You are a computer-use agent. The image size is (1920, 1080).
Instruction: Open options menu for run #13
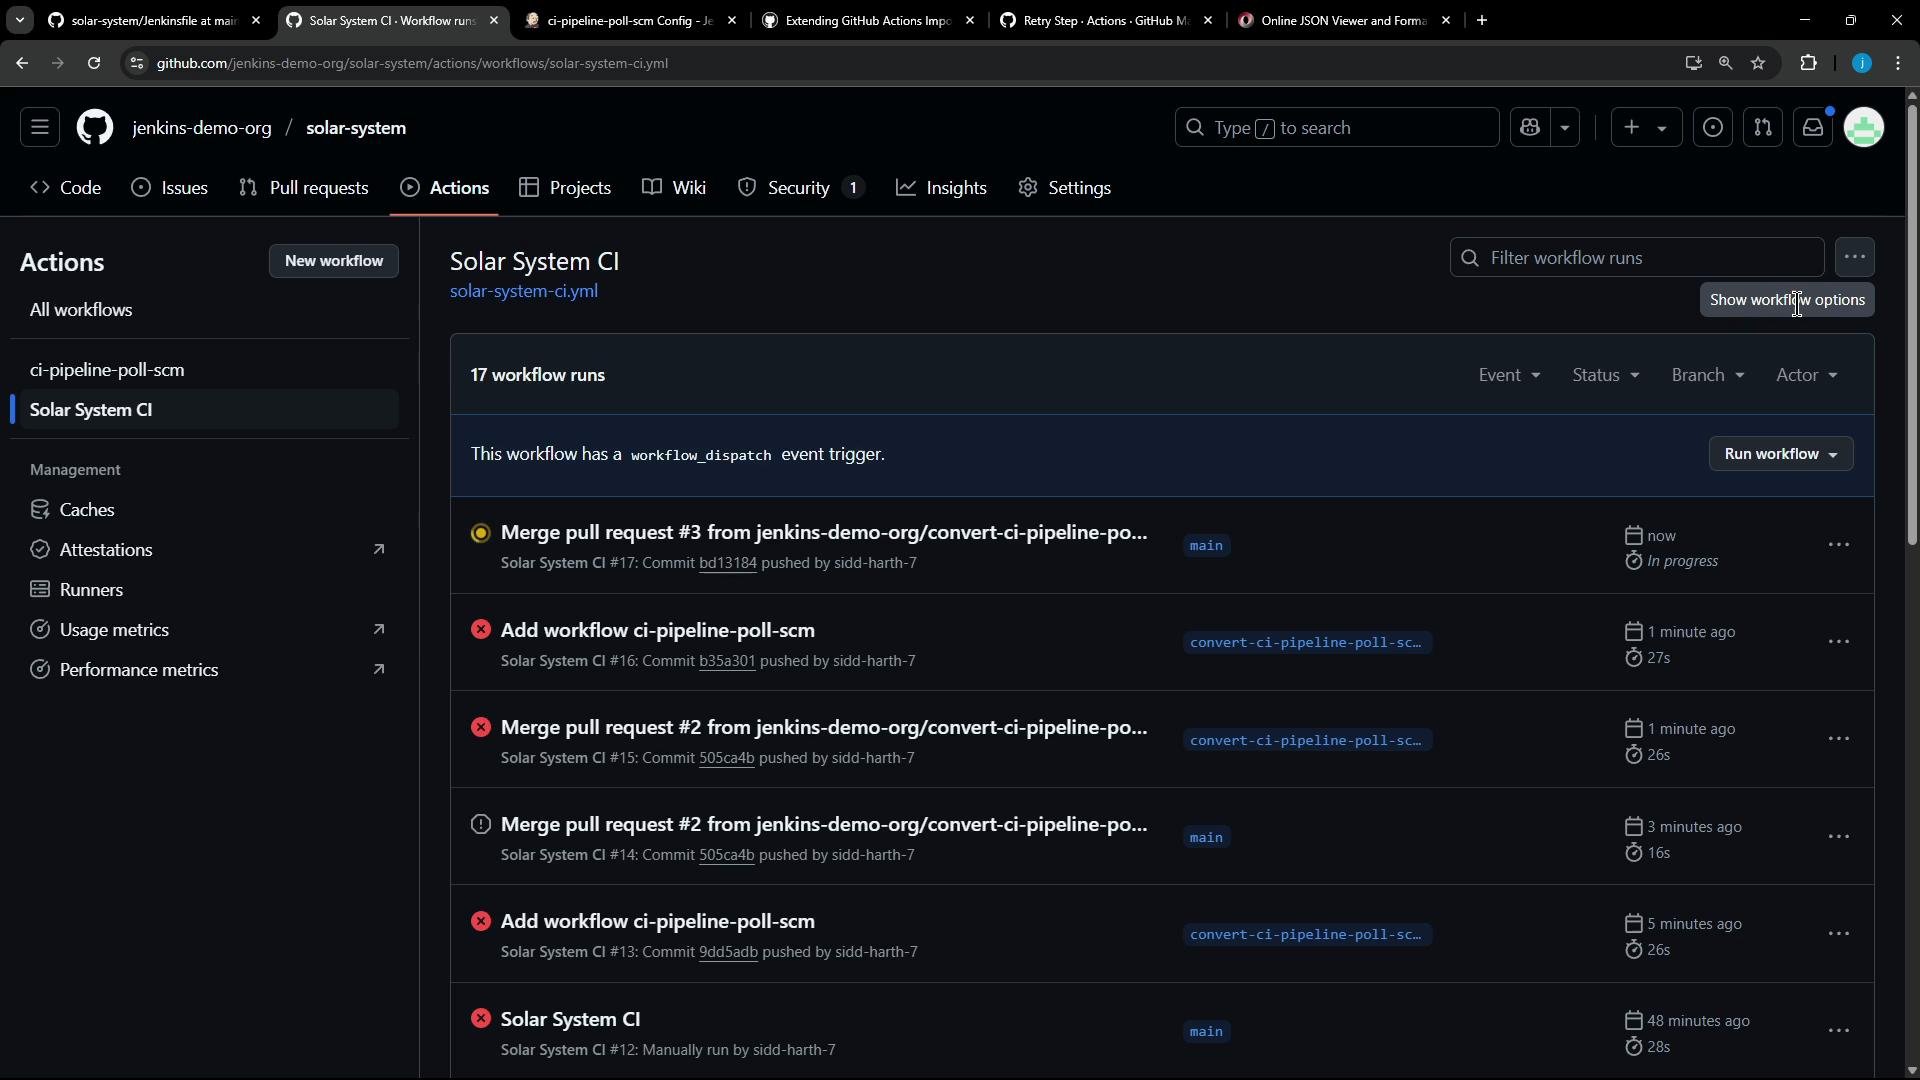1838,934
